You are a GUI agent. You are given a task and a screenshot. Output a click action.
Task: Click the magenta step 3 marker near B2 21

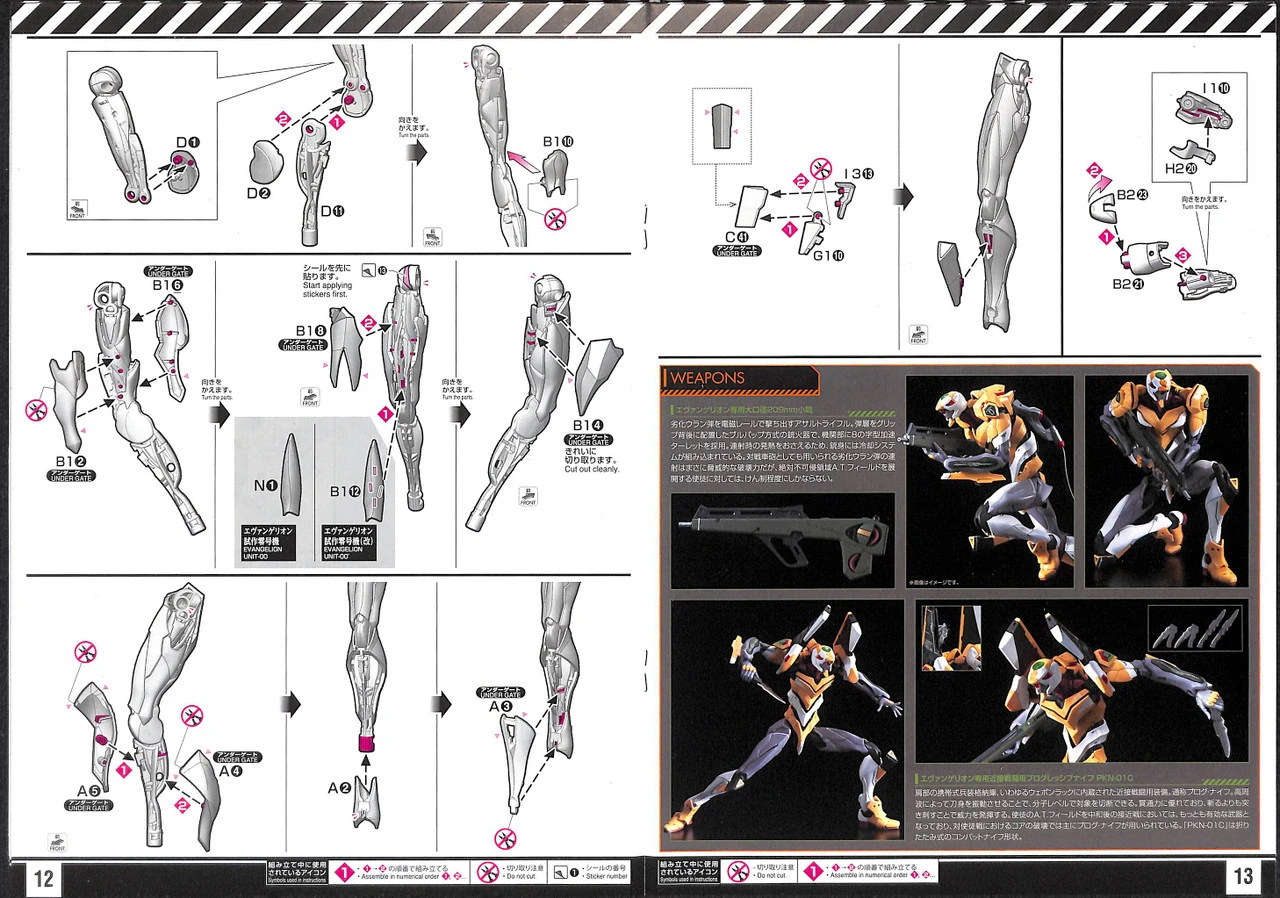(x=1182, y=257)
